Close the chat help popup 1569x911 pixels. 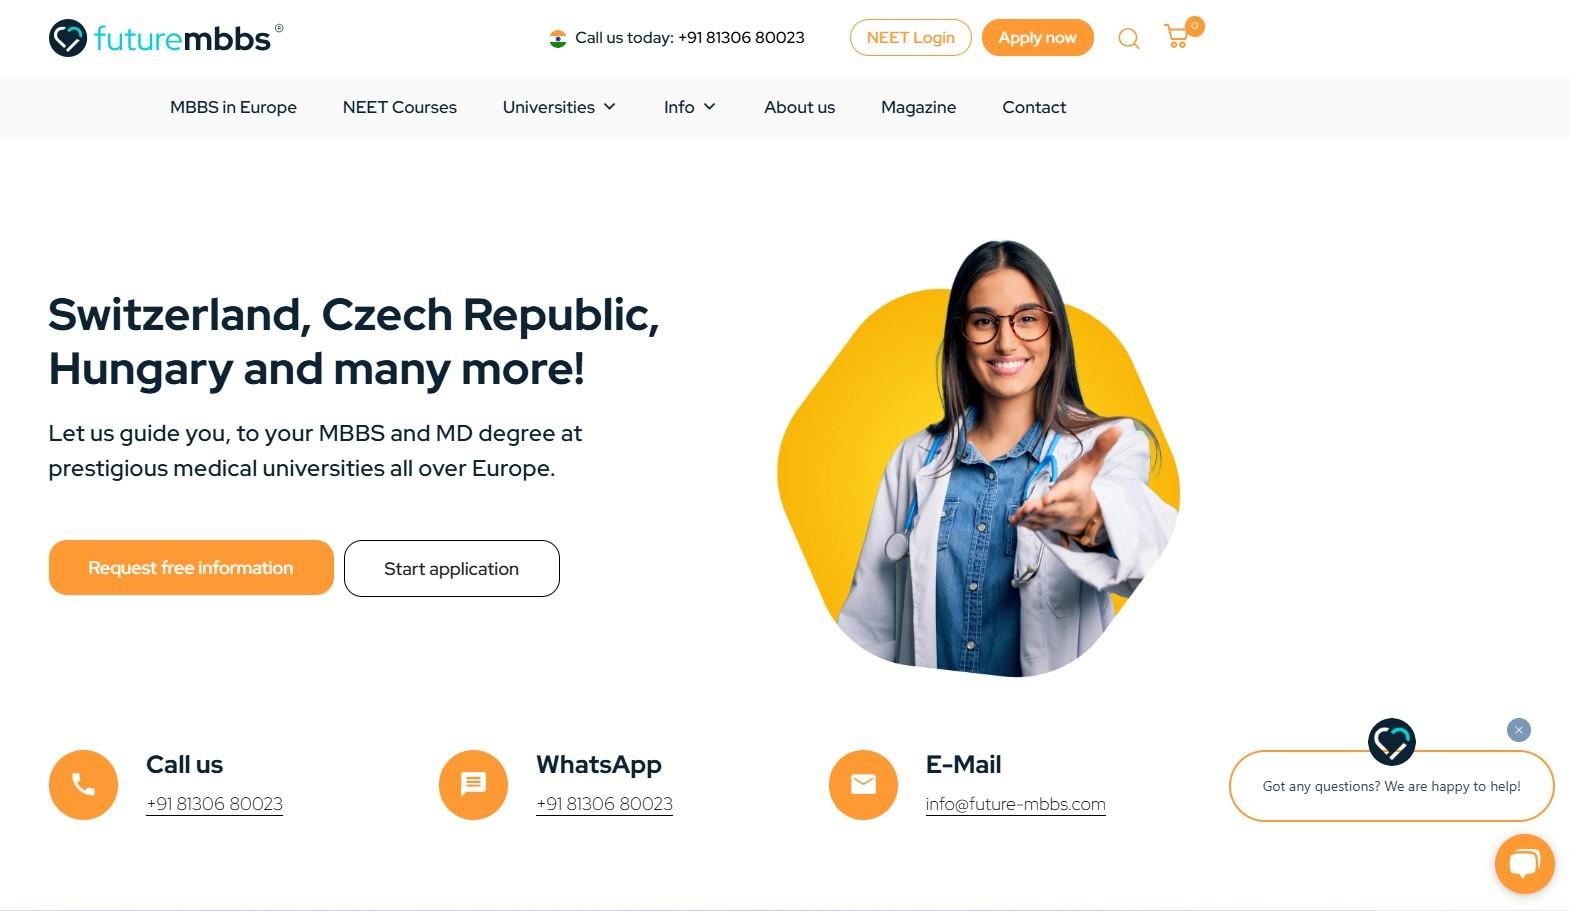1518,730
